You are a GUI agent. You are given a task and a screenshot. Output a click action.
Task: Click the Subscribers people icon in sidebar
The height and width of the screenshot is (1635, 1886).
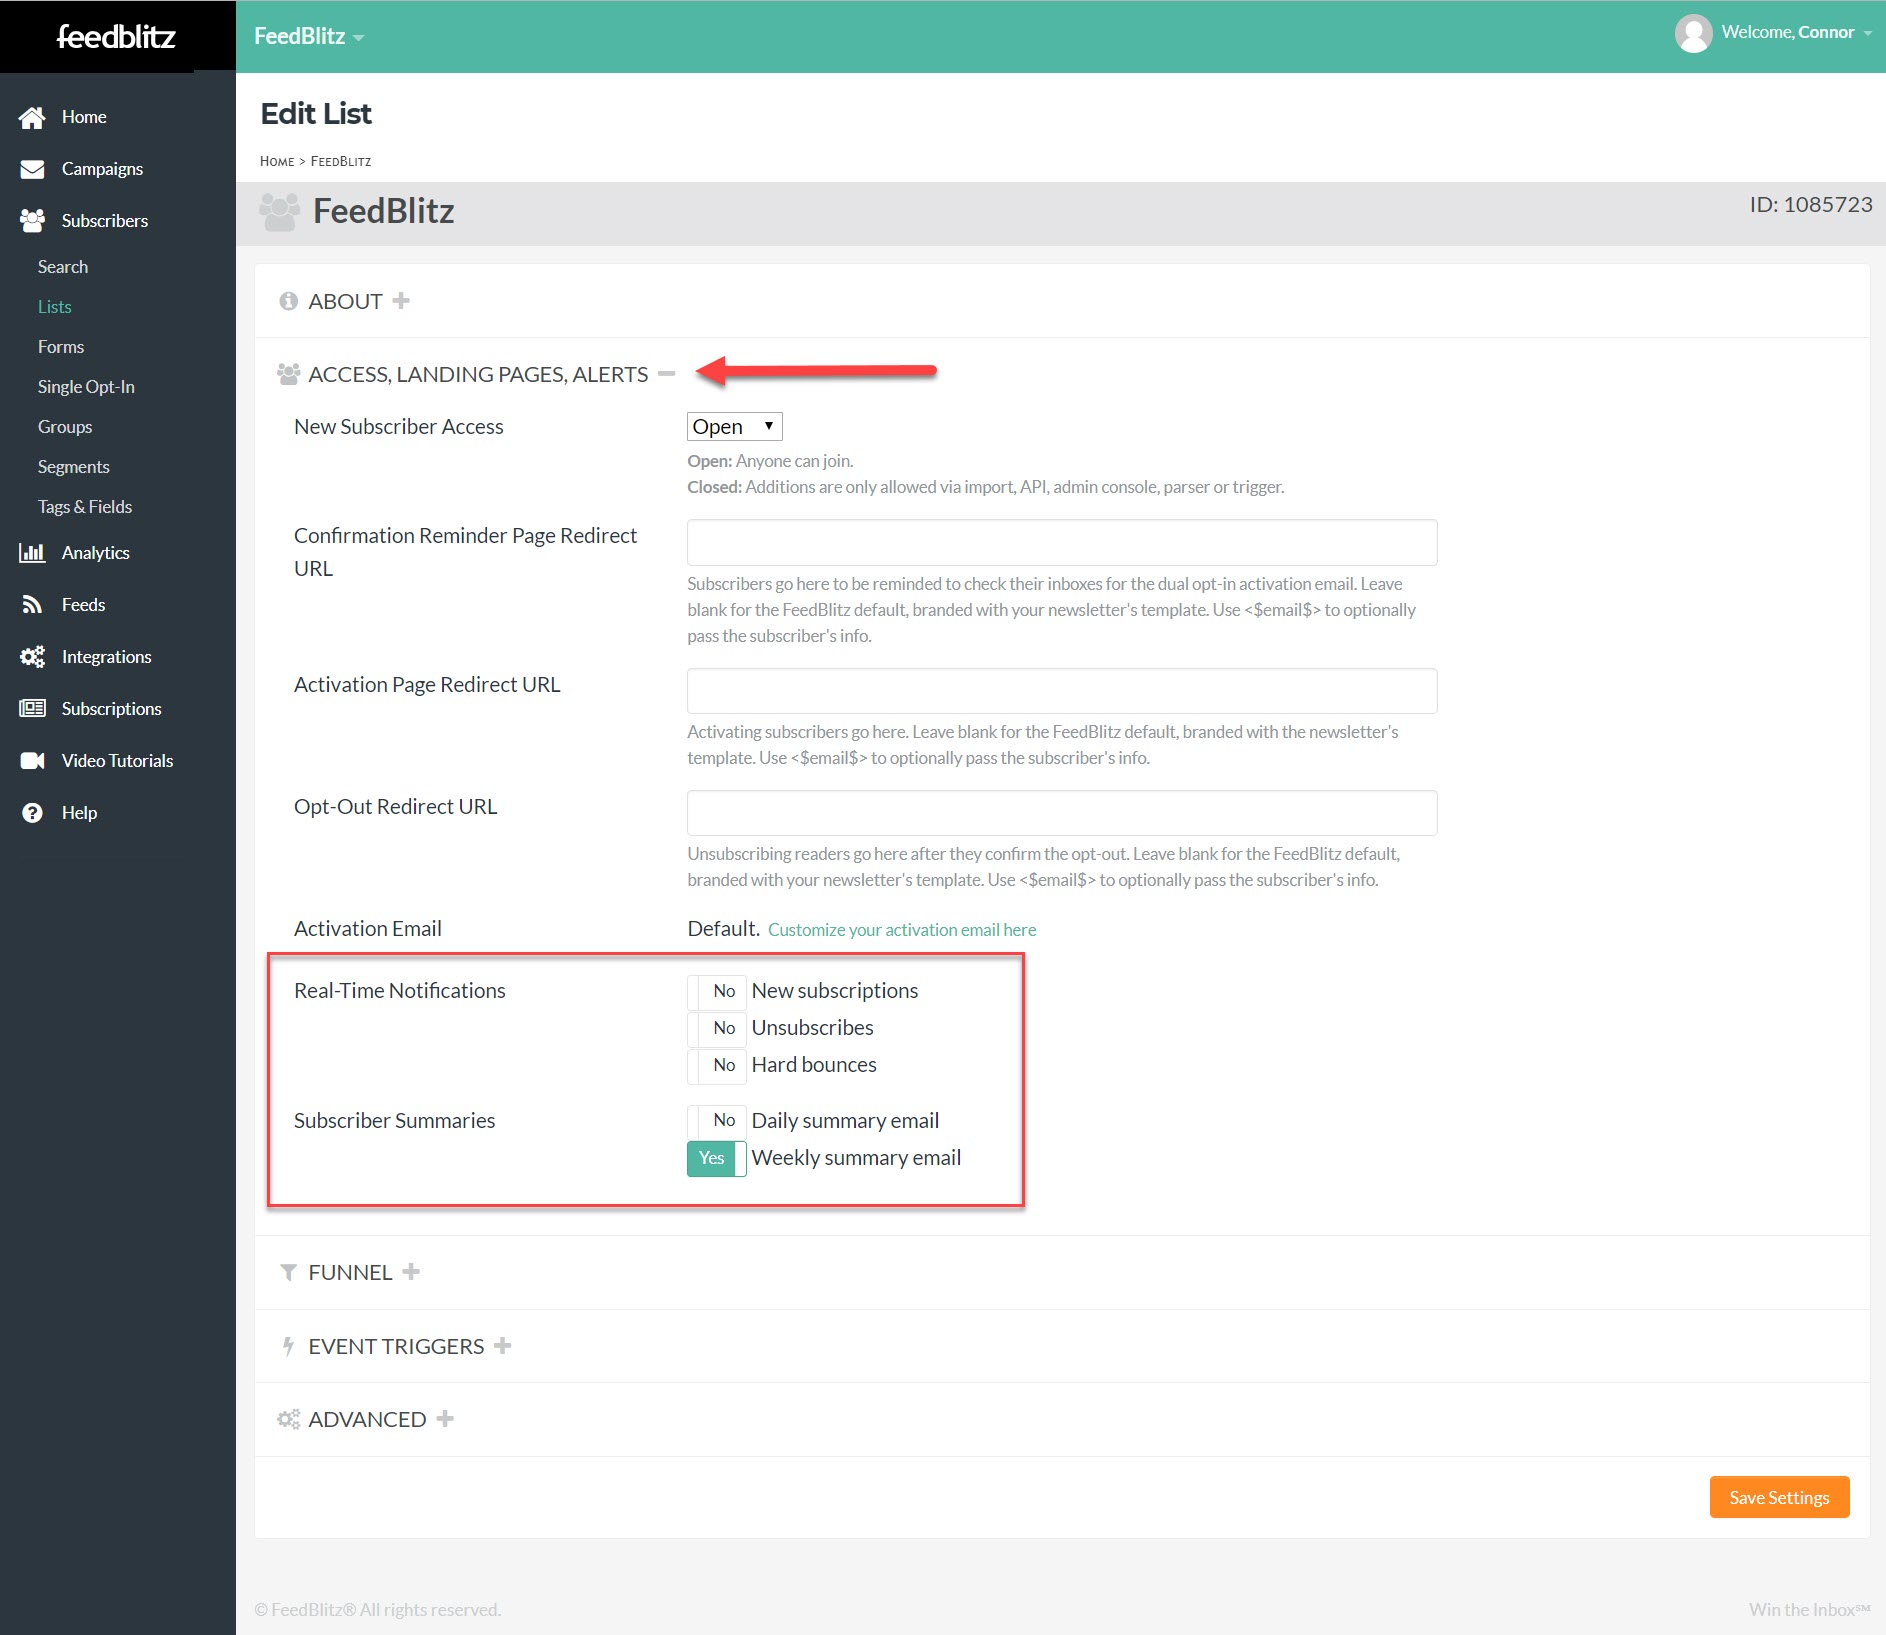32,221
